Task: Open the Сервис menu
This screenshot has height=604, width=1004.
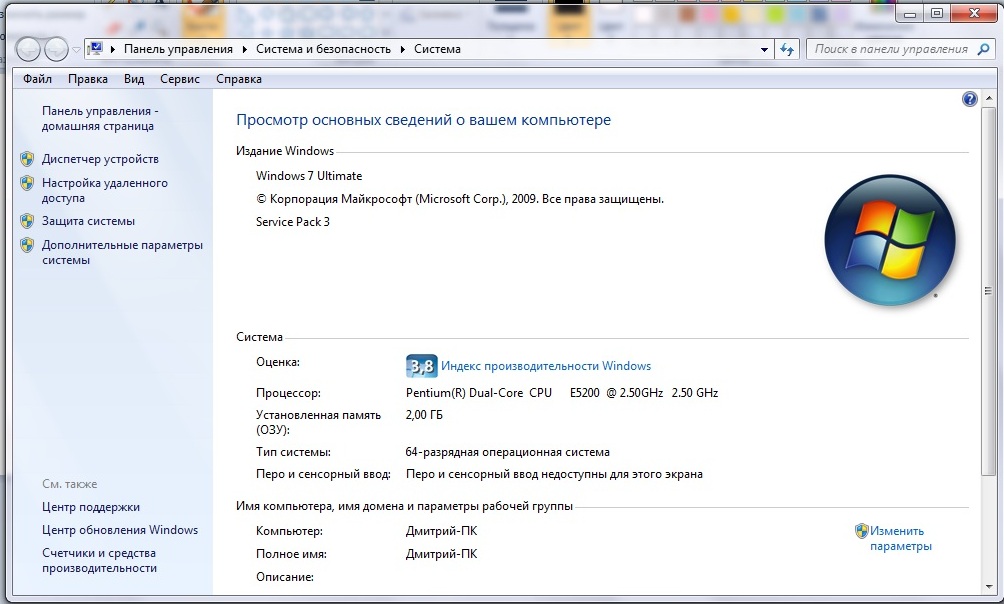Action: click(x=180, y=79)
